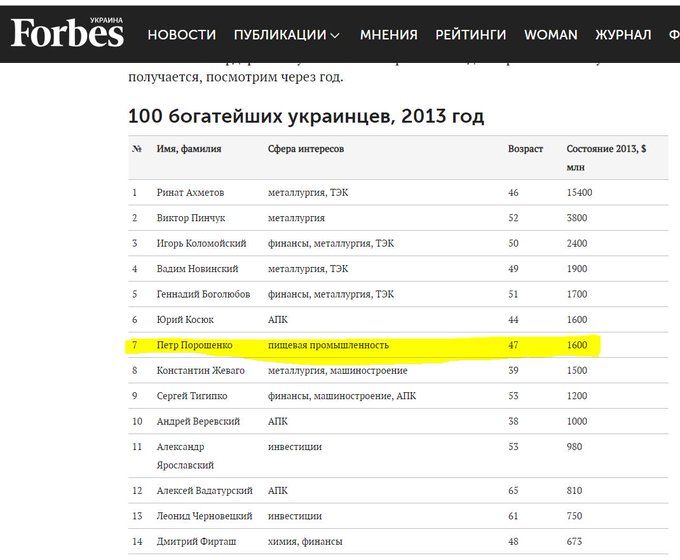The image size is (680, 560).
Task: Open the ЖУРНАЛ section
Action: tap(623, 35)
